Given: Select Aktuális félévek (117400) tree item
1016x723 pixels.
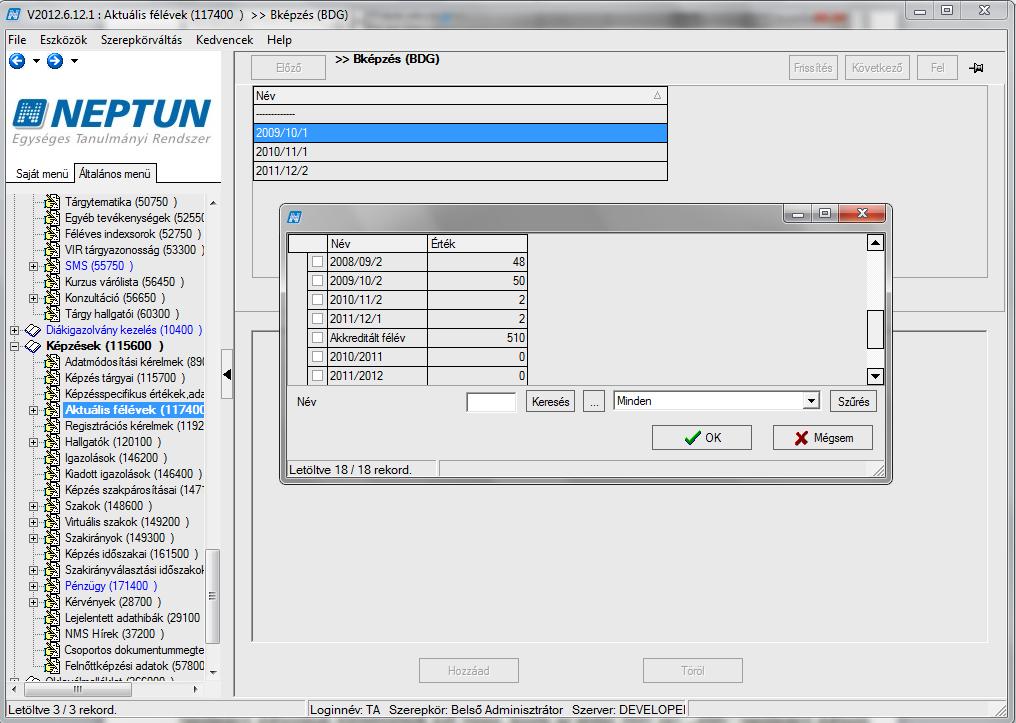Looking at the screenshot, I should point(134,410).
